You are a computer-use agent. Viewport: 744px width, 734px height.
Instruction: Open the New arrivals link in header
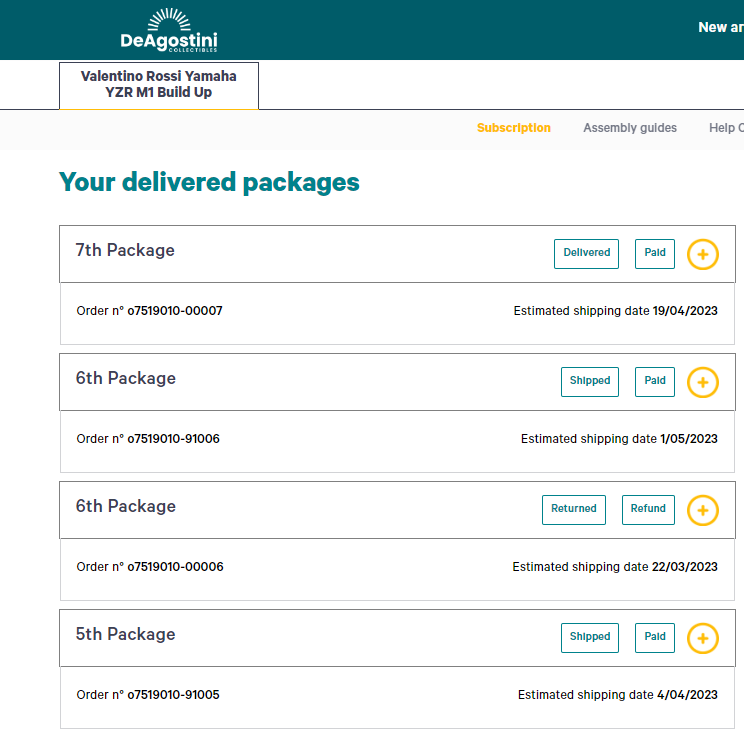click(x=720, y=28)
